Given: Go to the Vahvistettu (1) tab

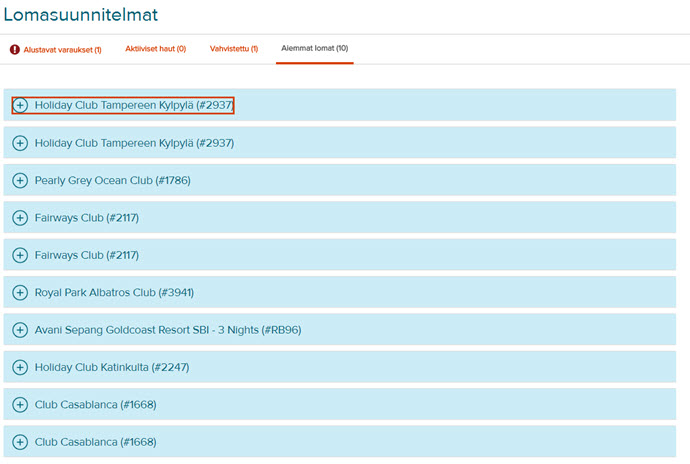Looking at the screenshot, I should tap(234, 49).
